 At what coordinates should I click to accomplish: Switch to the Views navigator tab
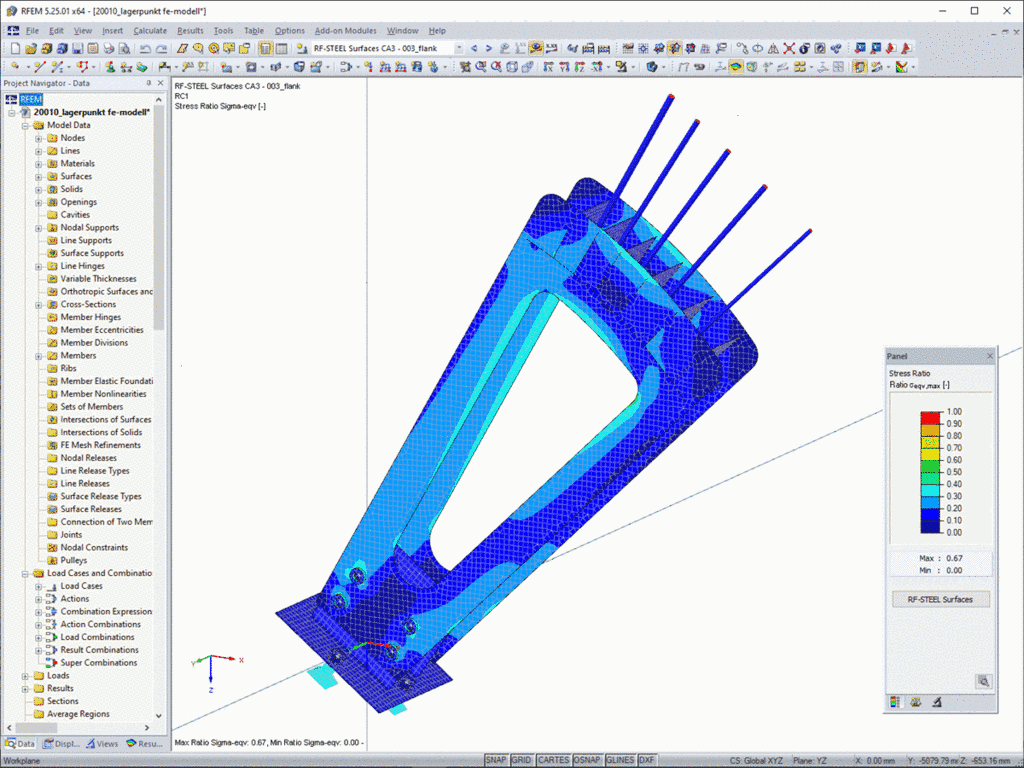(x=102, y=744)
